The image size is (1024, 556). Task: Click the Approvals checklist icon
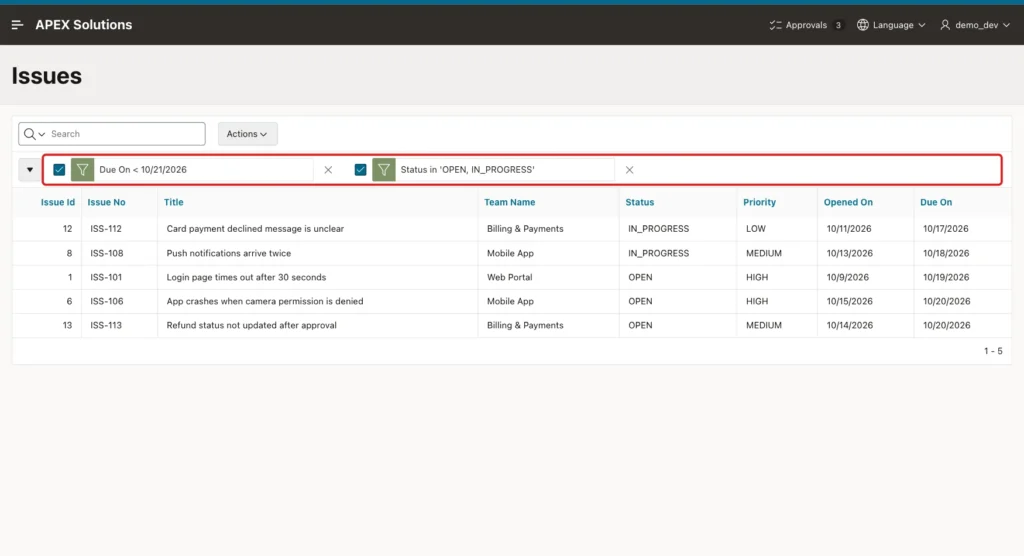click(775, 25)
